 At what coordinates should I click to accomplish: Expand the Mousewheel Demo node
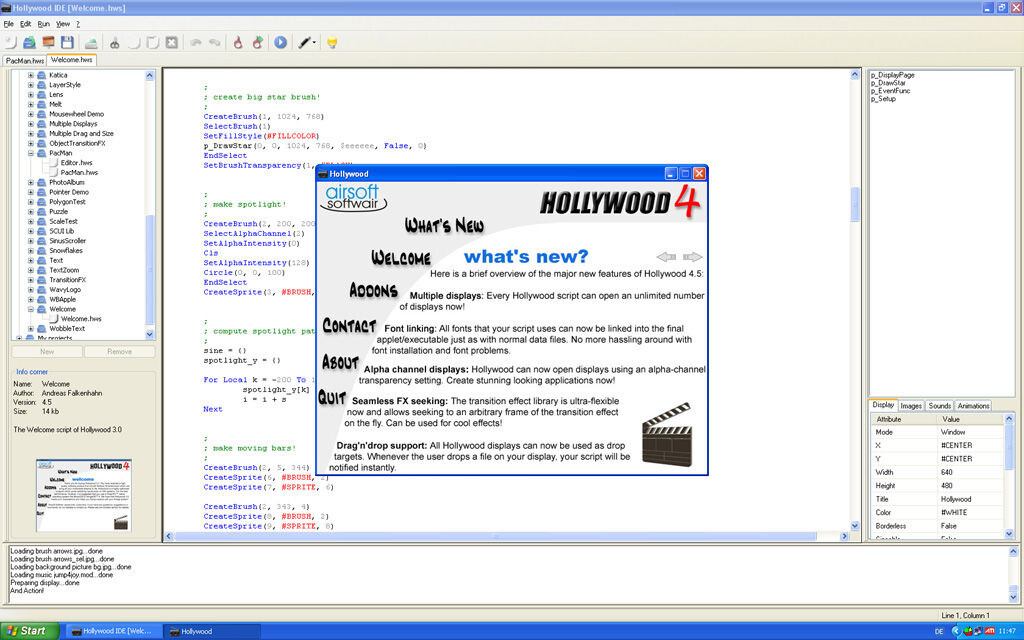pyautogui.click(x=31, y=114)
